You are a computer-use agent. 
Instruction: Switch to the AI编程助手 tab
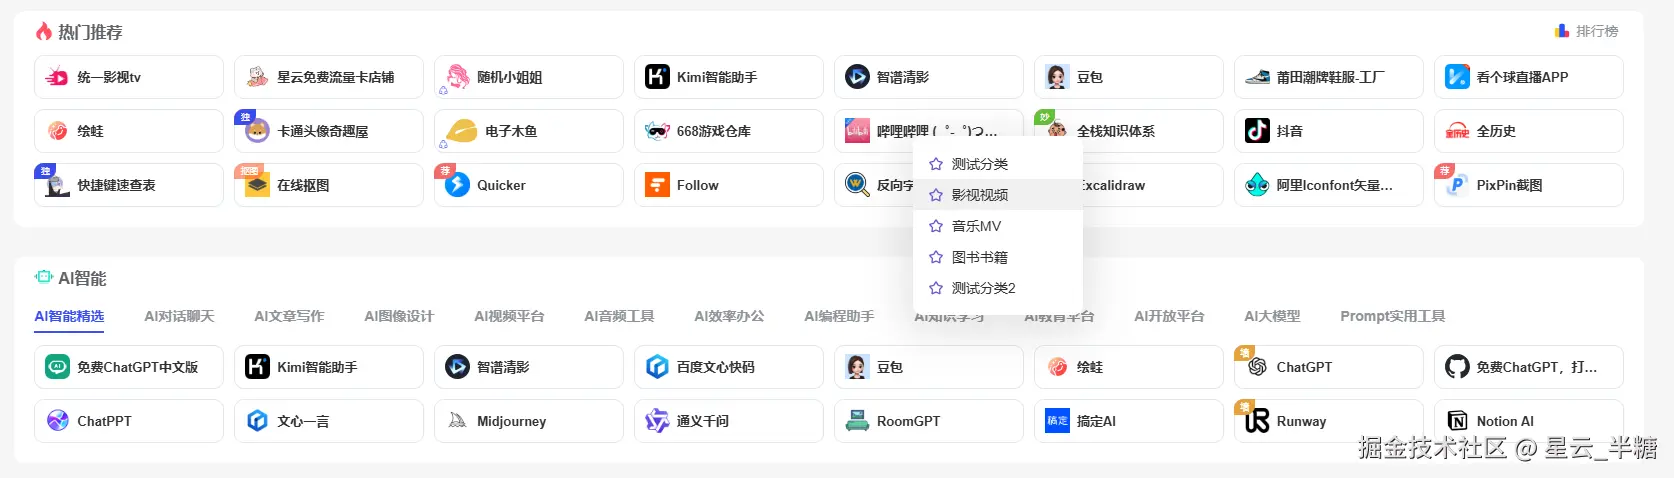(839, 316)
